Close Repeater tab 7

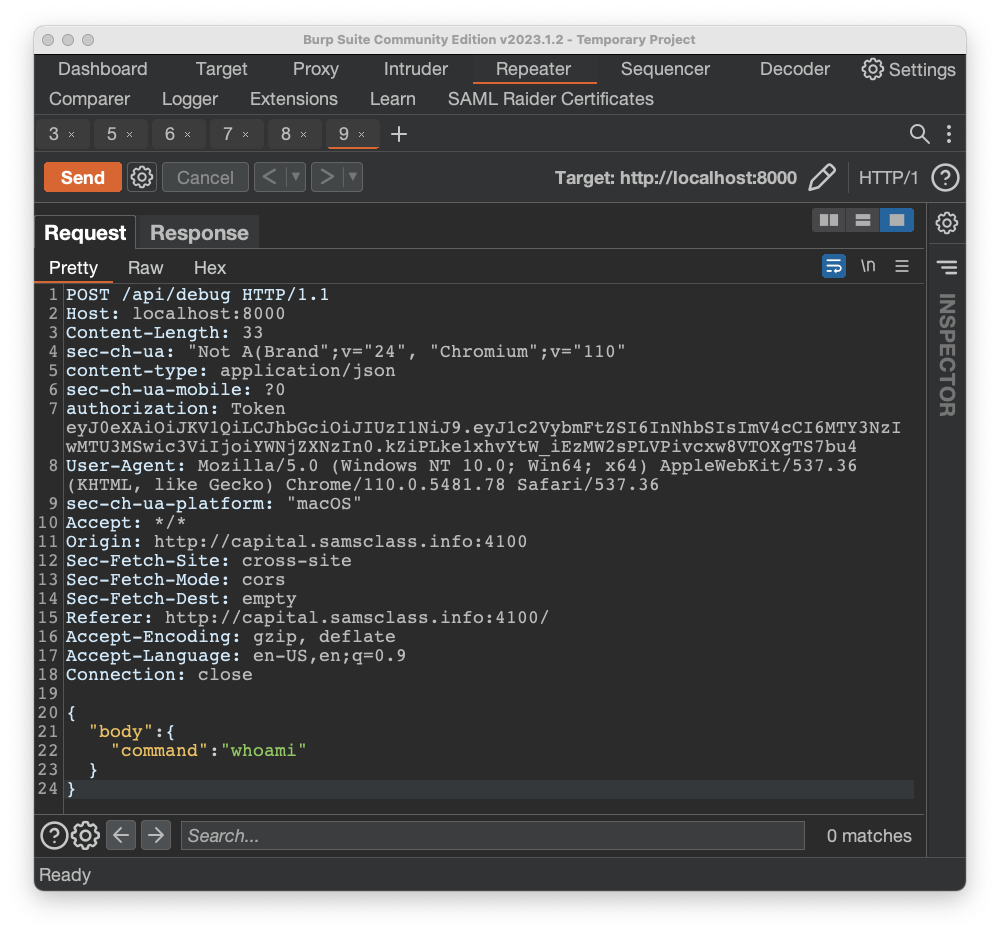(x=246, y=135)
